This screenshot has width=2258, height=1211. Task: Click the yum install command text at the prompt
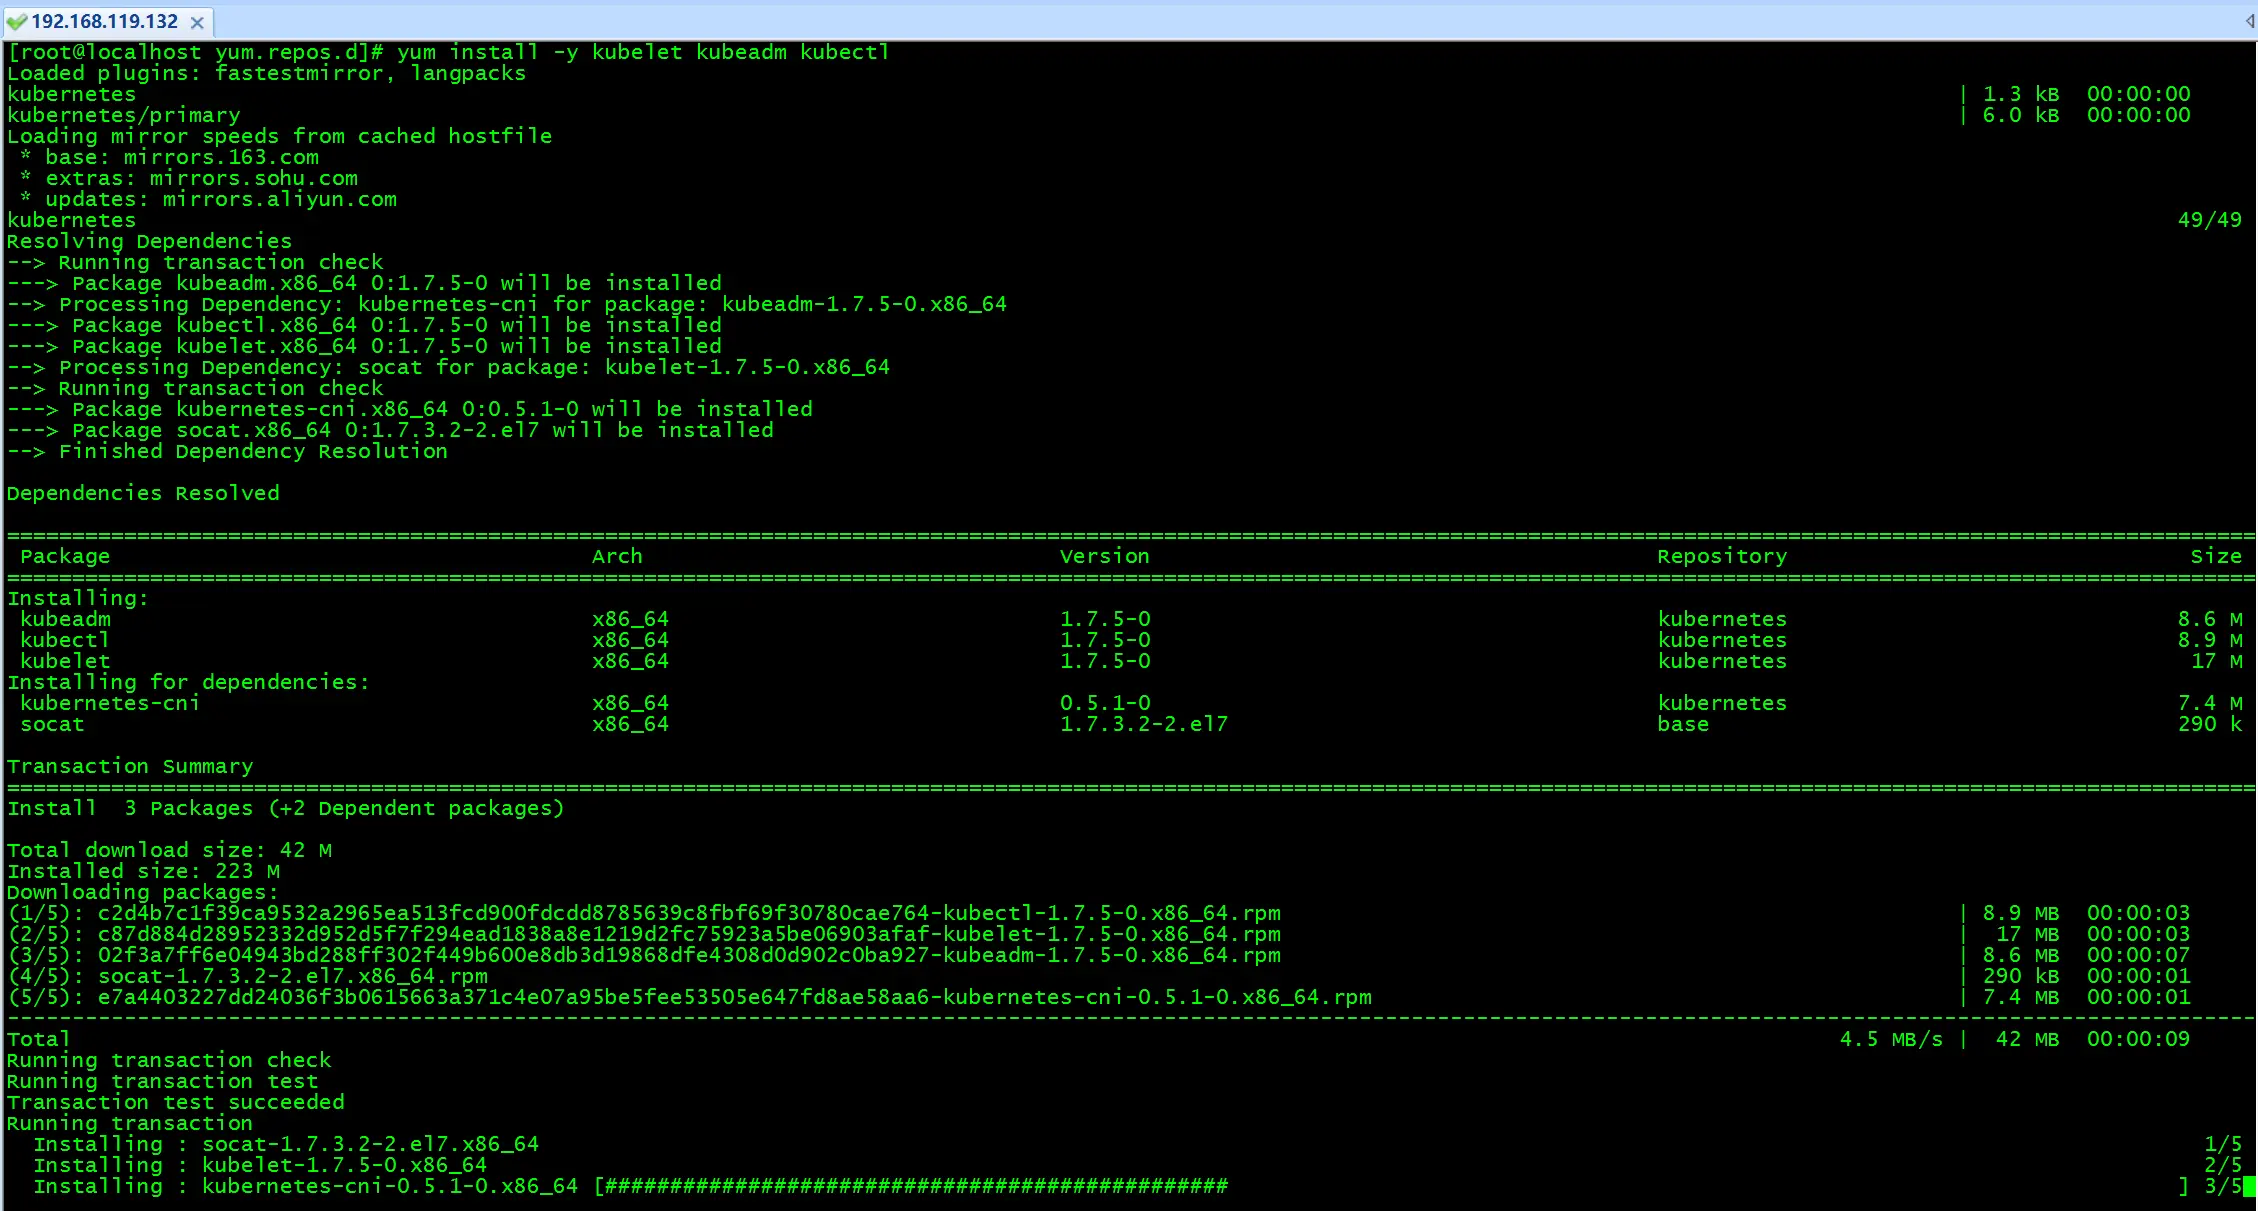(642, 52)
